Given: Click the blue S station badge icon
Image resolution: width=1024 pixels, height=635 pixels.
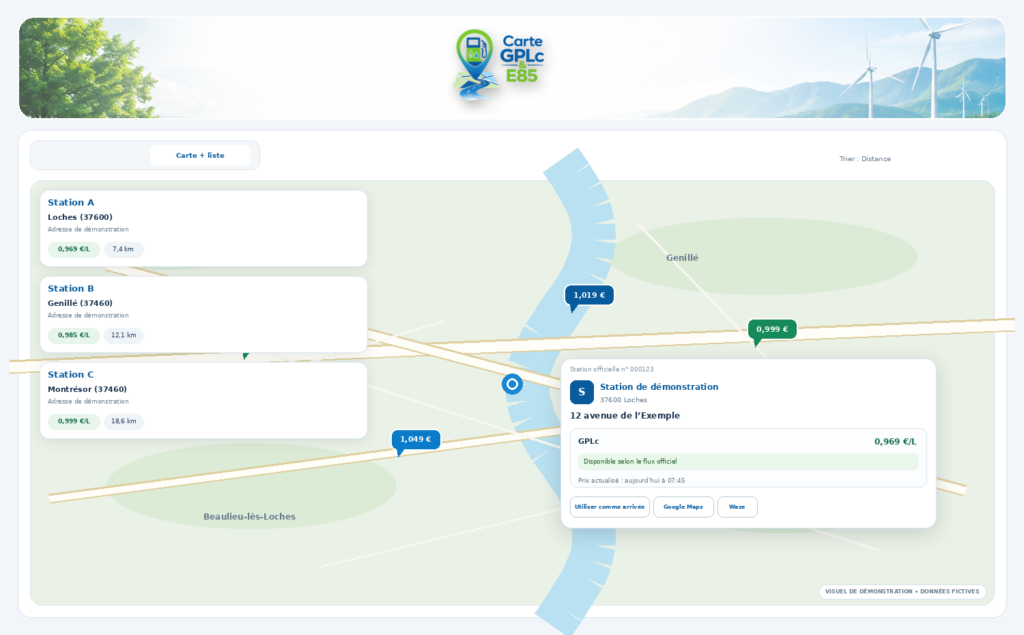Looking at the screenshot, I should tap(581, 392).
